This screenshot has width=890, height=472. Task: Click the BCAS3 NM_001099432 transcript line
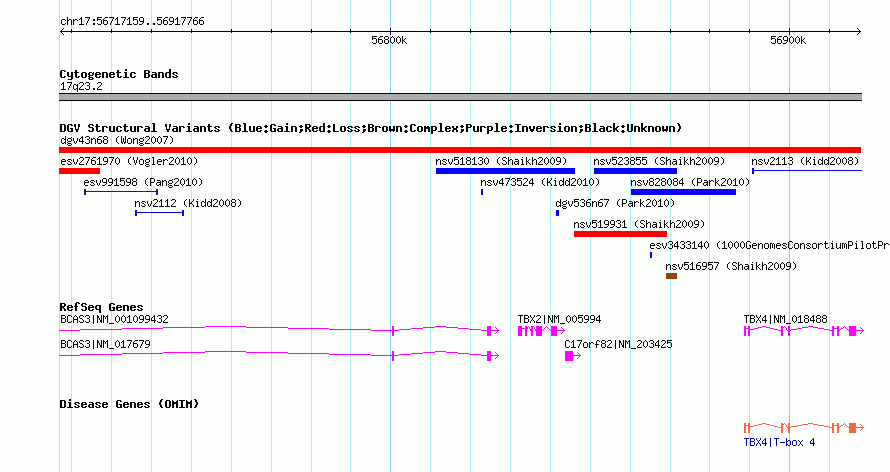(279, 330)
